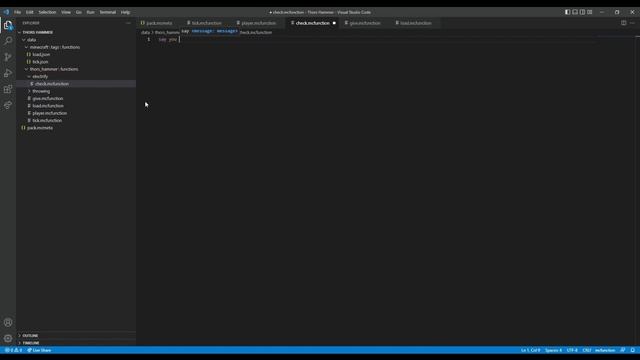
Task: Click the UTF-8 encoding status item
Action: click(572, 350)
